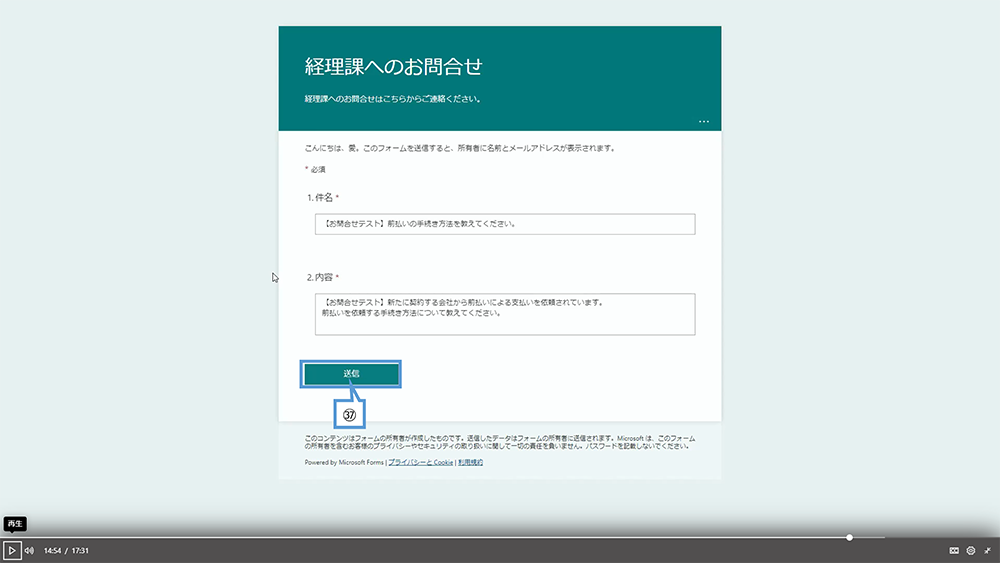Open the video player settings gear
Viewport: 1000px width, 563px height.
coord(971,550)
